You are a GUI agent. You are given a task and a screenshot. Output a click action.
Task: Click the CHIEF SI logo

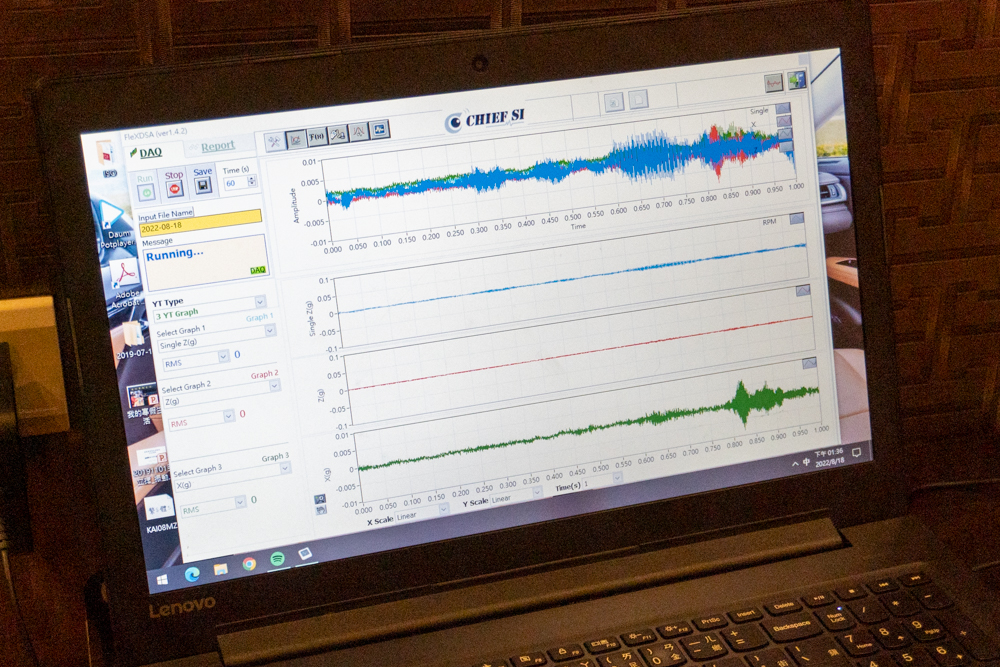click(486, 119)
